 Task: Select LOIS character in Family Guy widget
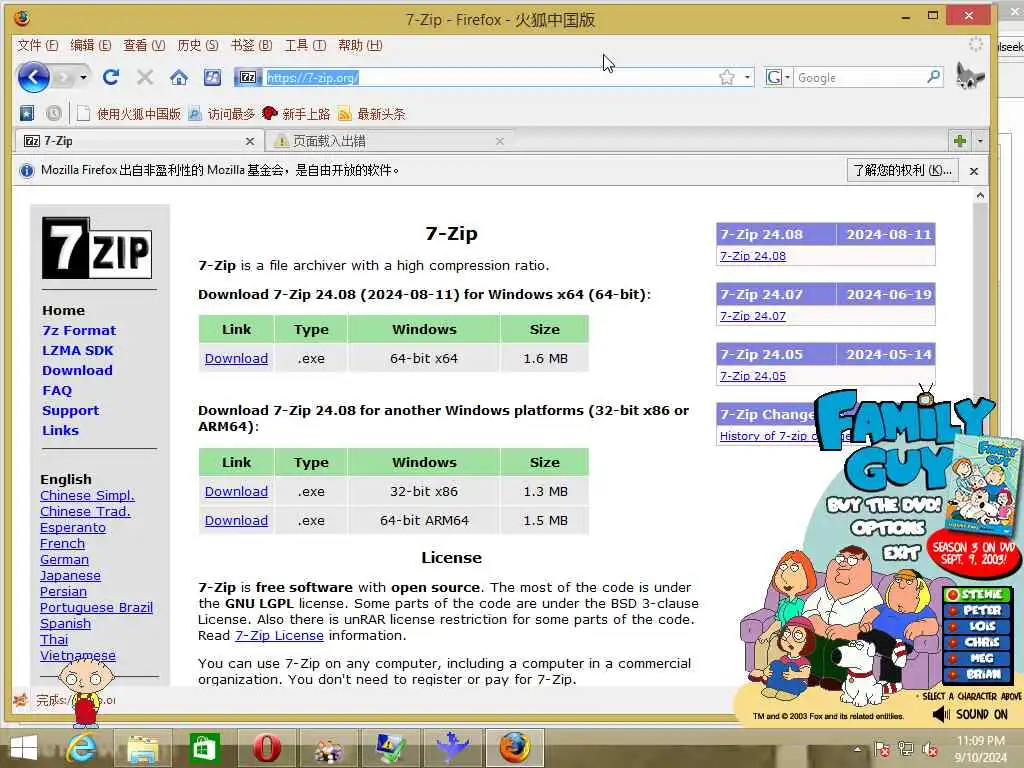[x=977, y=626]
